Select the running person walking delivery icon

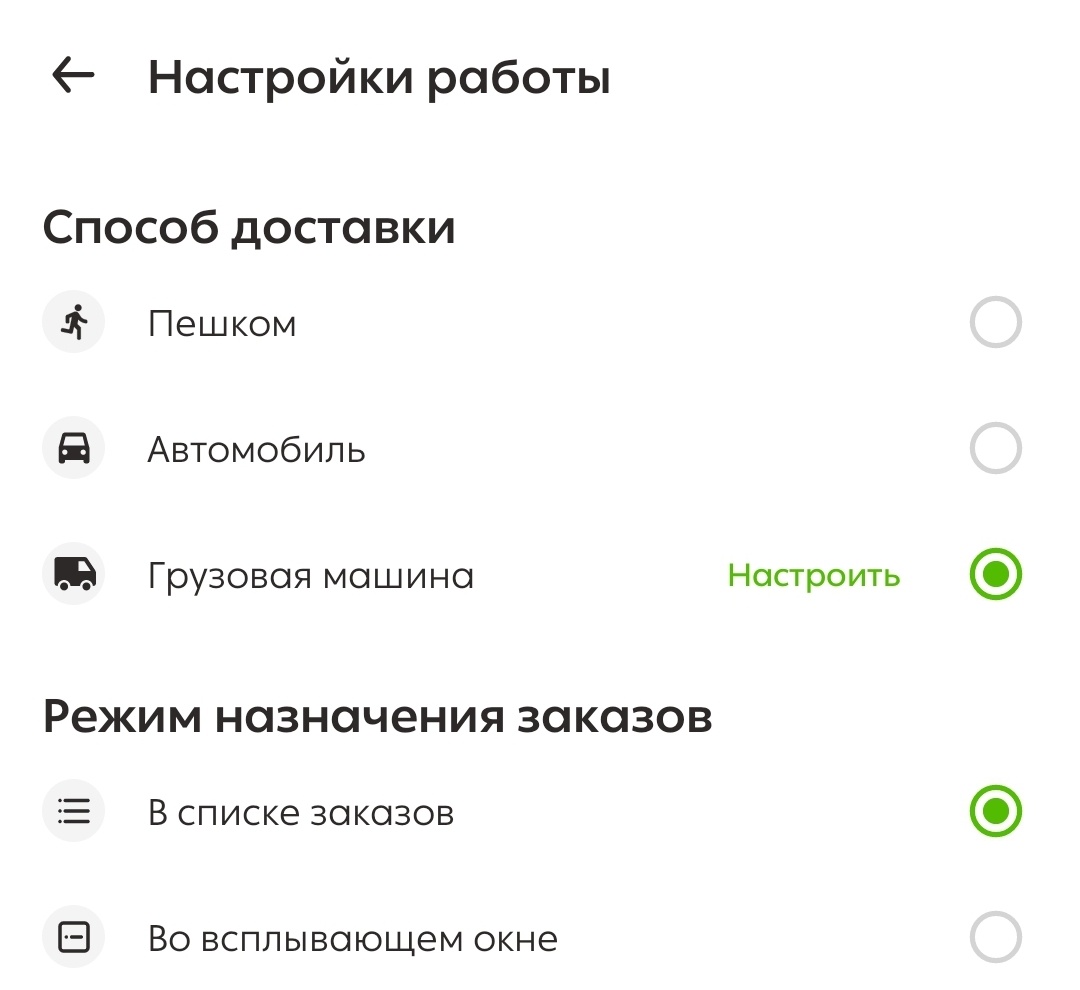point(72,321)
